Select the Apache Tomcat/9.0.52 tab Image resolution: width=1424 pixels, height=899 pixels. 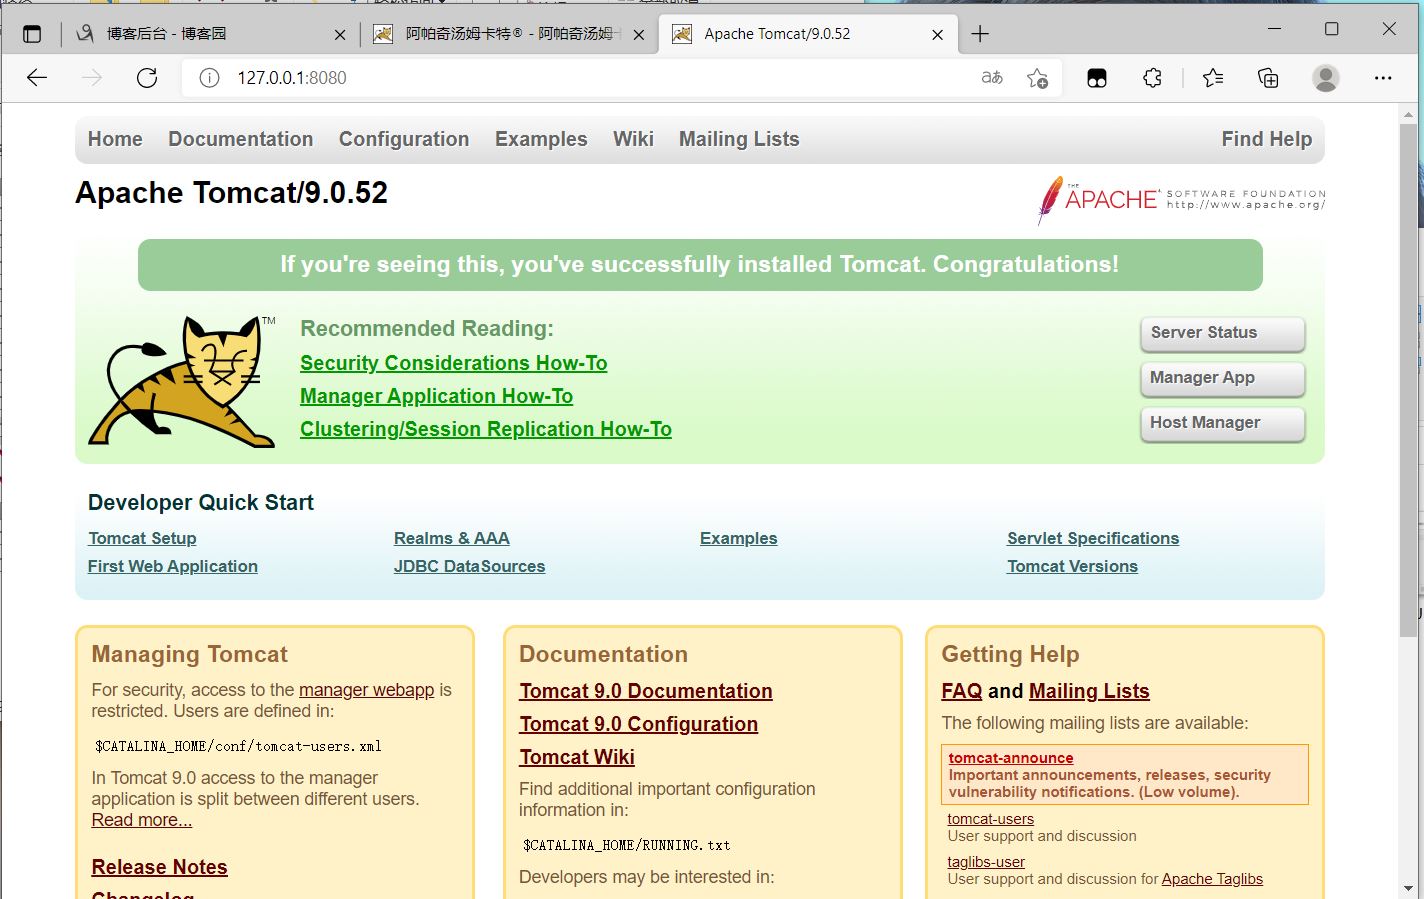[x=808, y=34]
